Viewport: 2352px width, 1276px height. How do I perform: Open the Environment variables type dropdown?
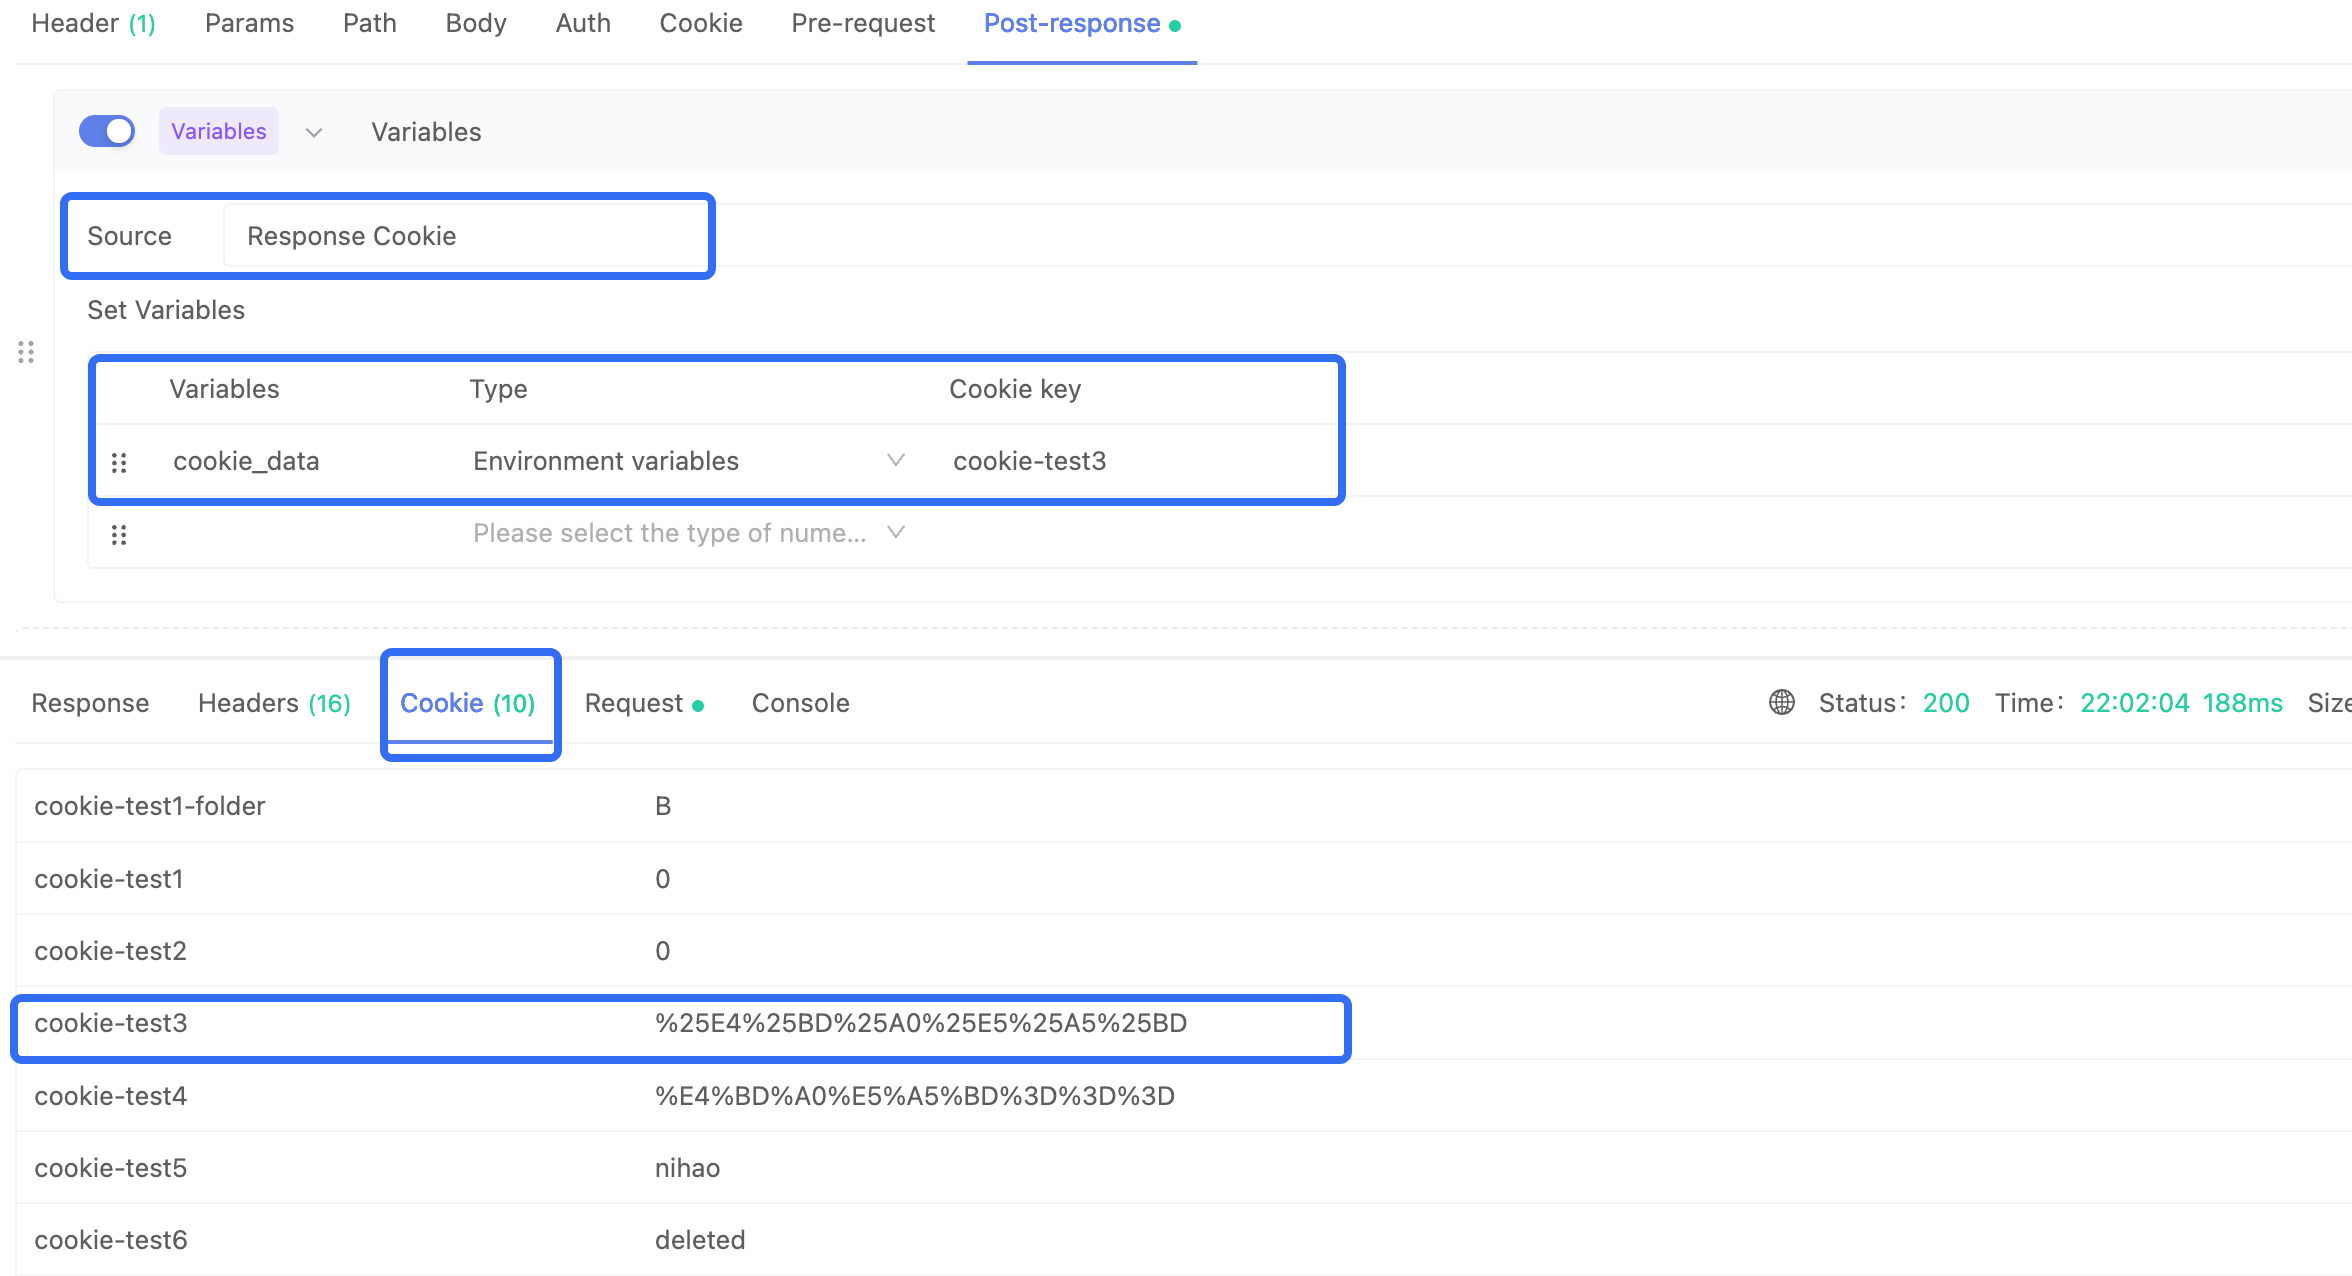pyautogui.click(x=689, y=461)
